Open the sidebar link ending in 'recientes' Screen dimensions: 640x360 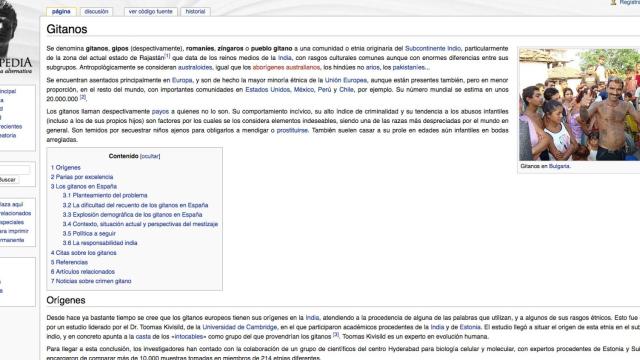(x=11, y=127)
